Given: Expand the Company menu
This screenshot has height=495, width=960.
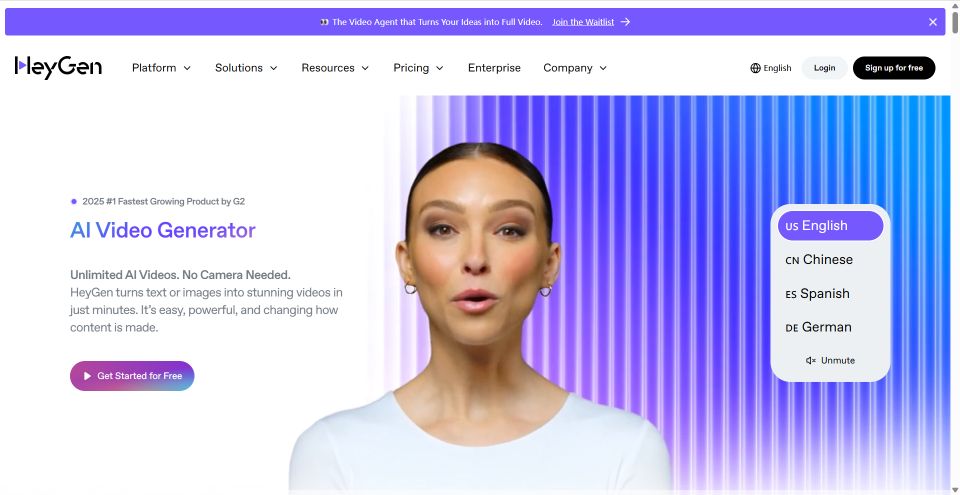Looking at the screenshot, I should (x=575, y=68).
